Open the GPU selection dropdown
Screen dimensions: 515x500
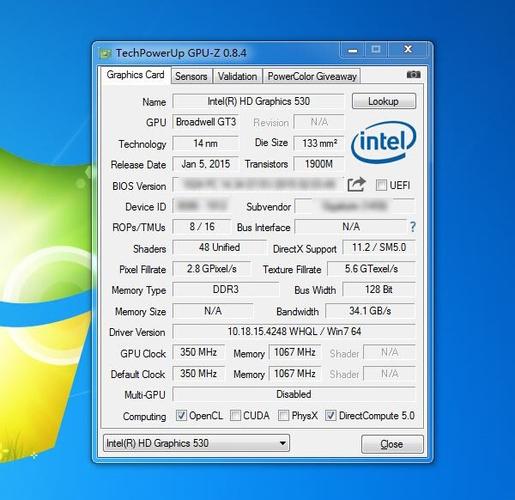[x=196, y=443]
